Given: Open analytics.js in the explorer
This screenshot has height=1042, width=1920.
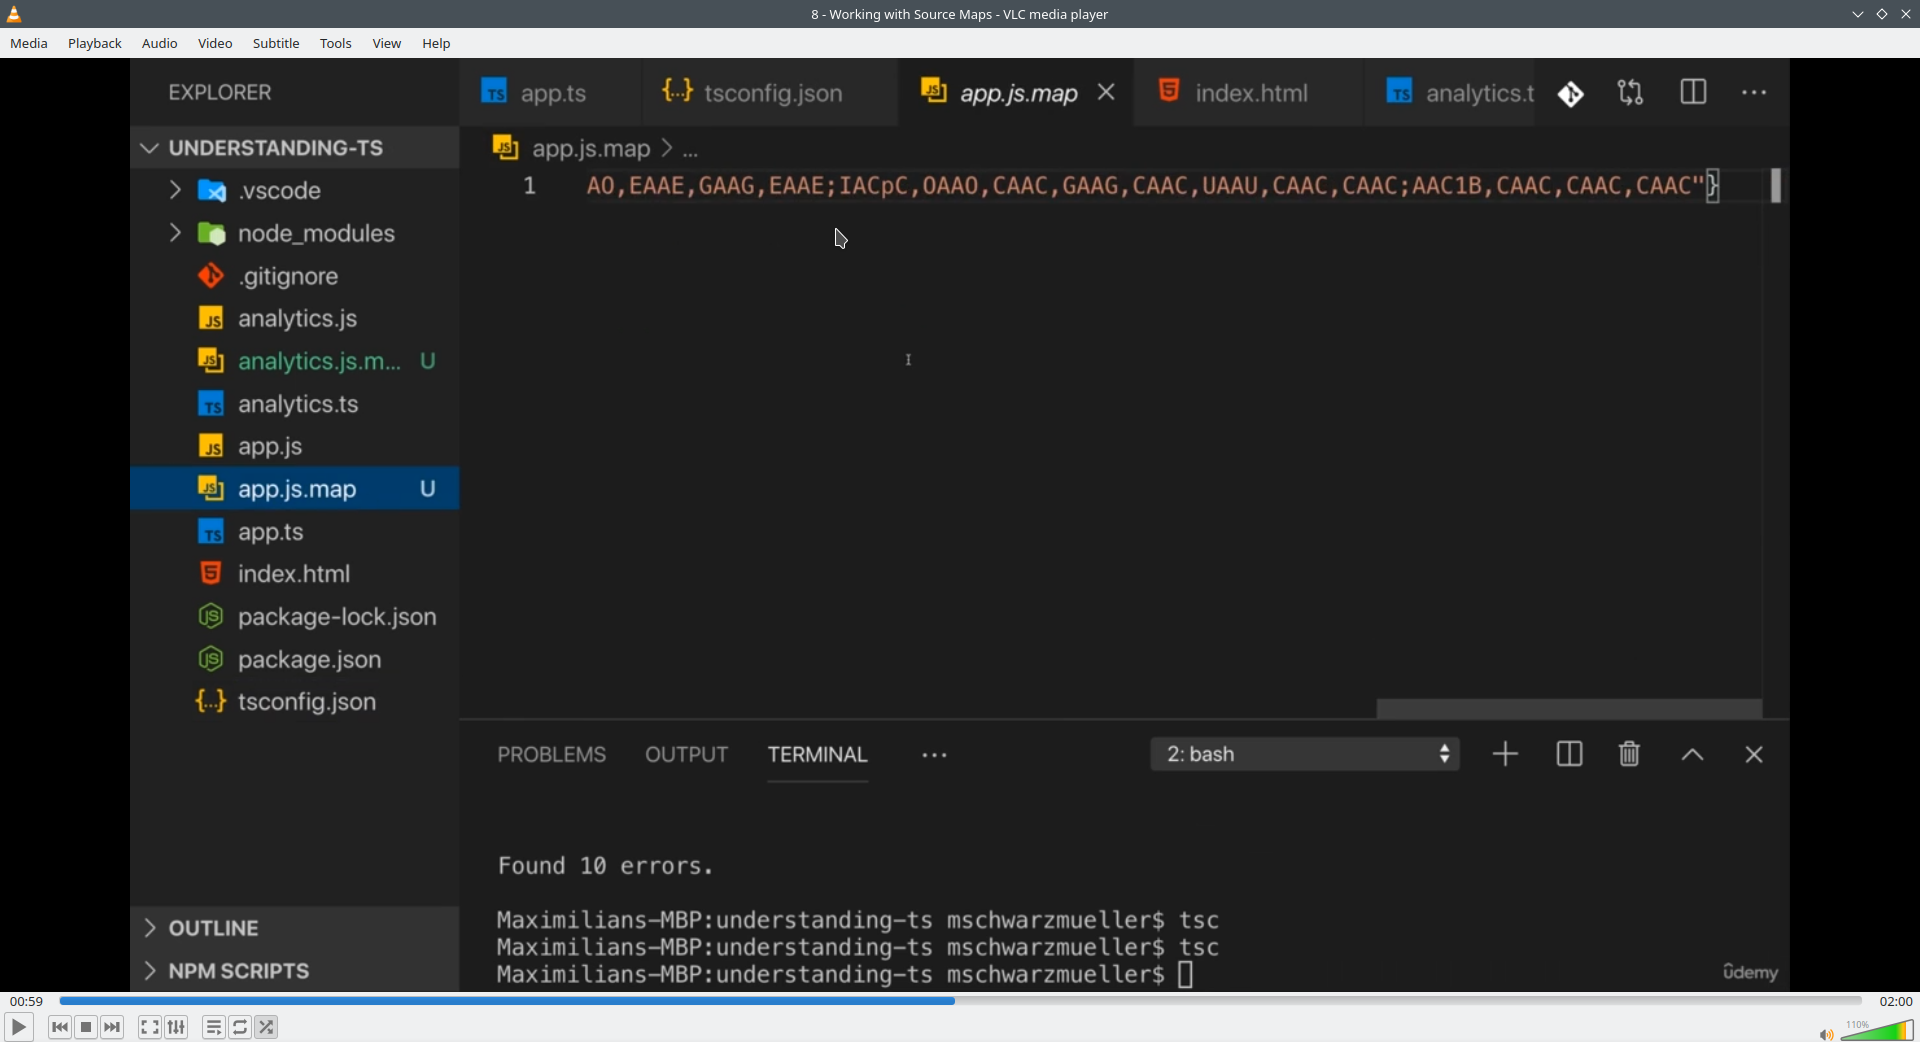Looking at the screenshot, I should (x=295, y=319).
